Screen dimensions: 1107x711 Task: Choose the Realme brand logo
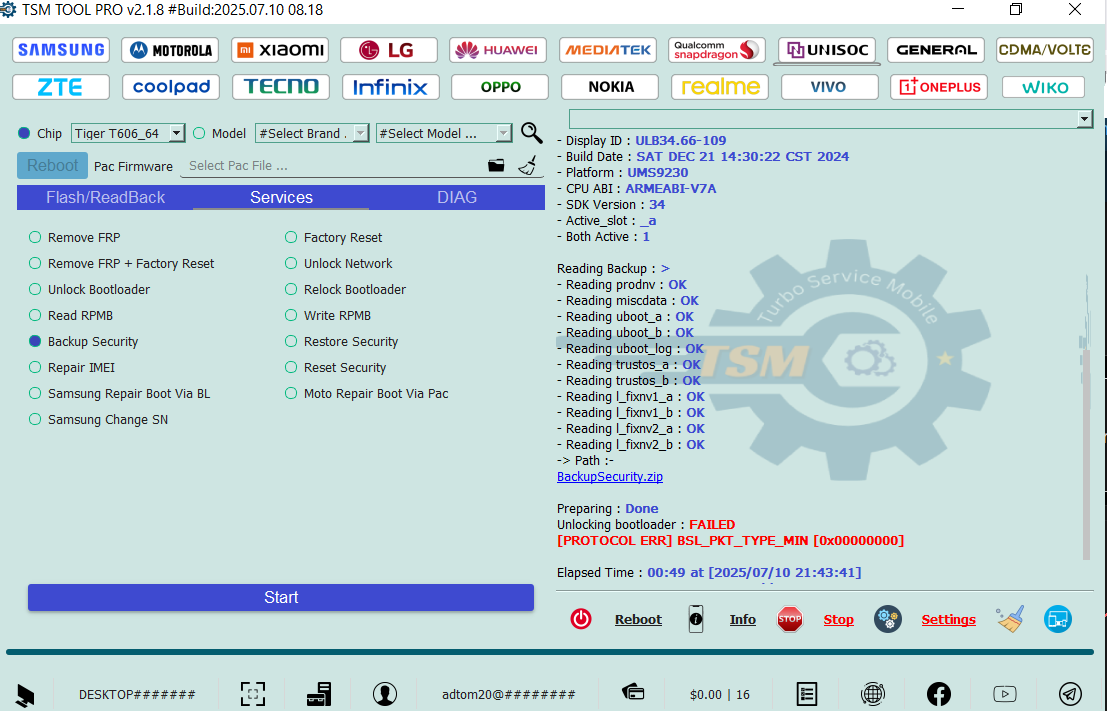pos(720,88)
